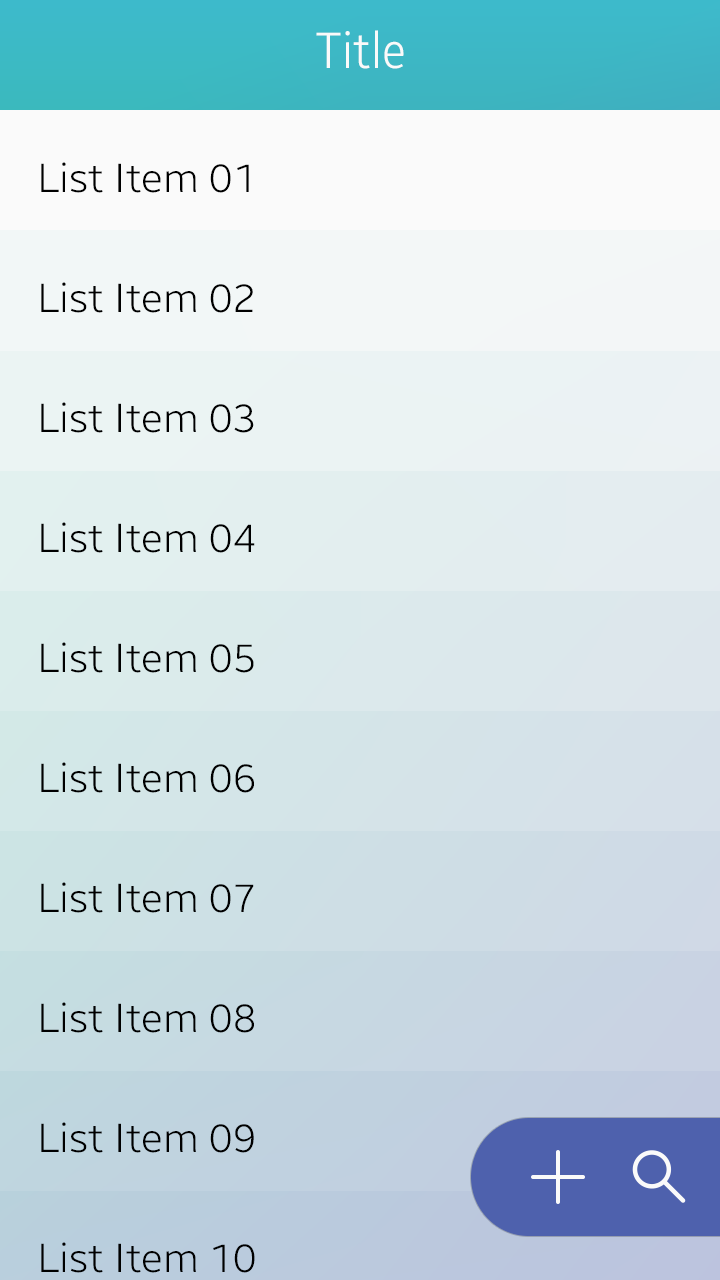720x1280 pixels.
Task: Click the blank space right of List Item 07
Action: pos(500,899)
